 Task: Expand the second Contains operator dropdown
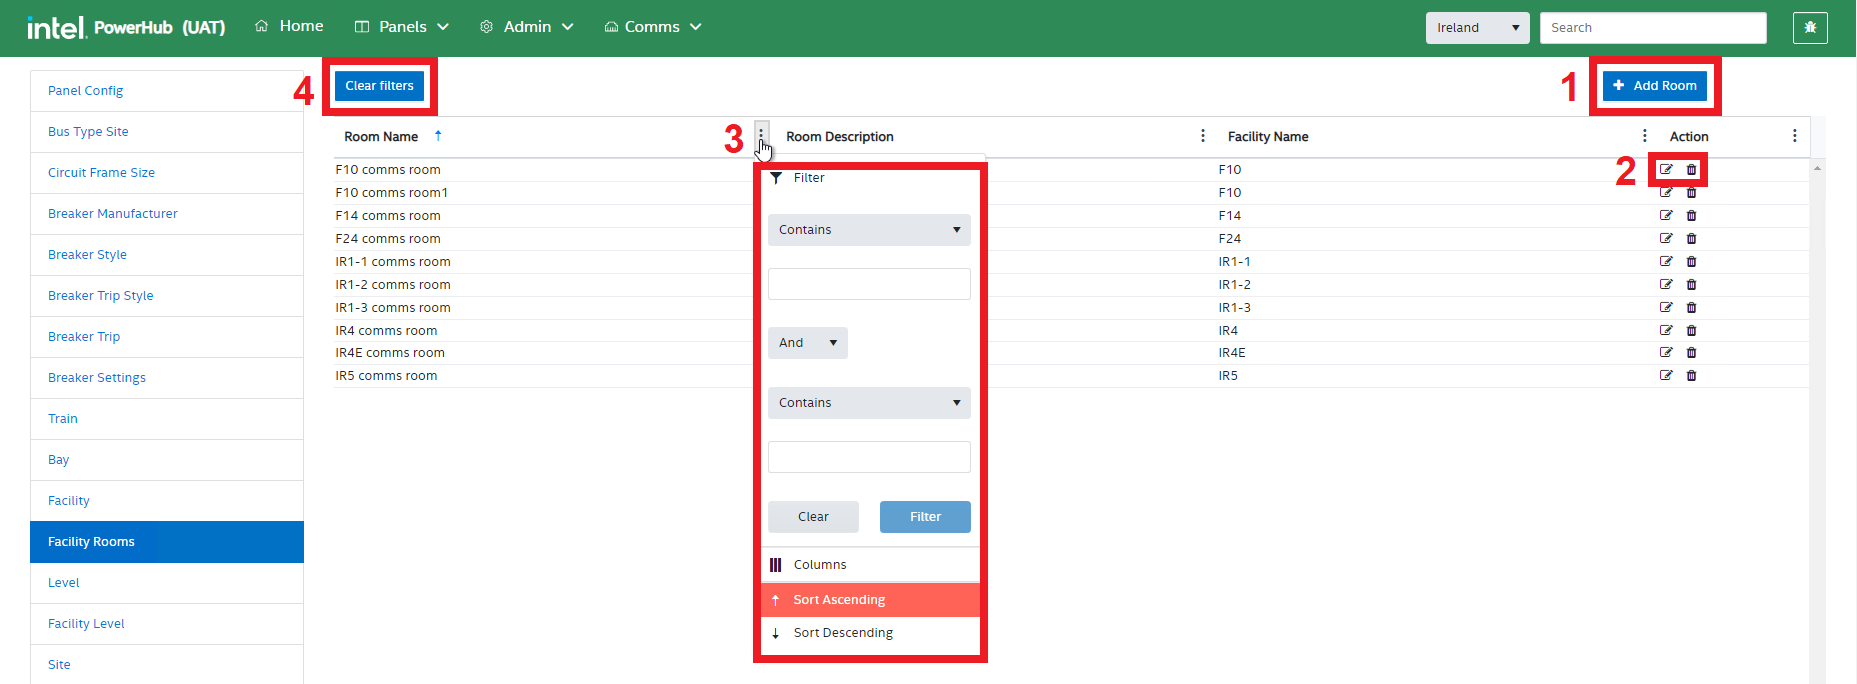pyautogui.click(x=869, y=403)
